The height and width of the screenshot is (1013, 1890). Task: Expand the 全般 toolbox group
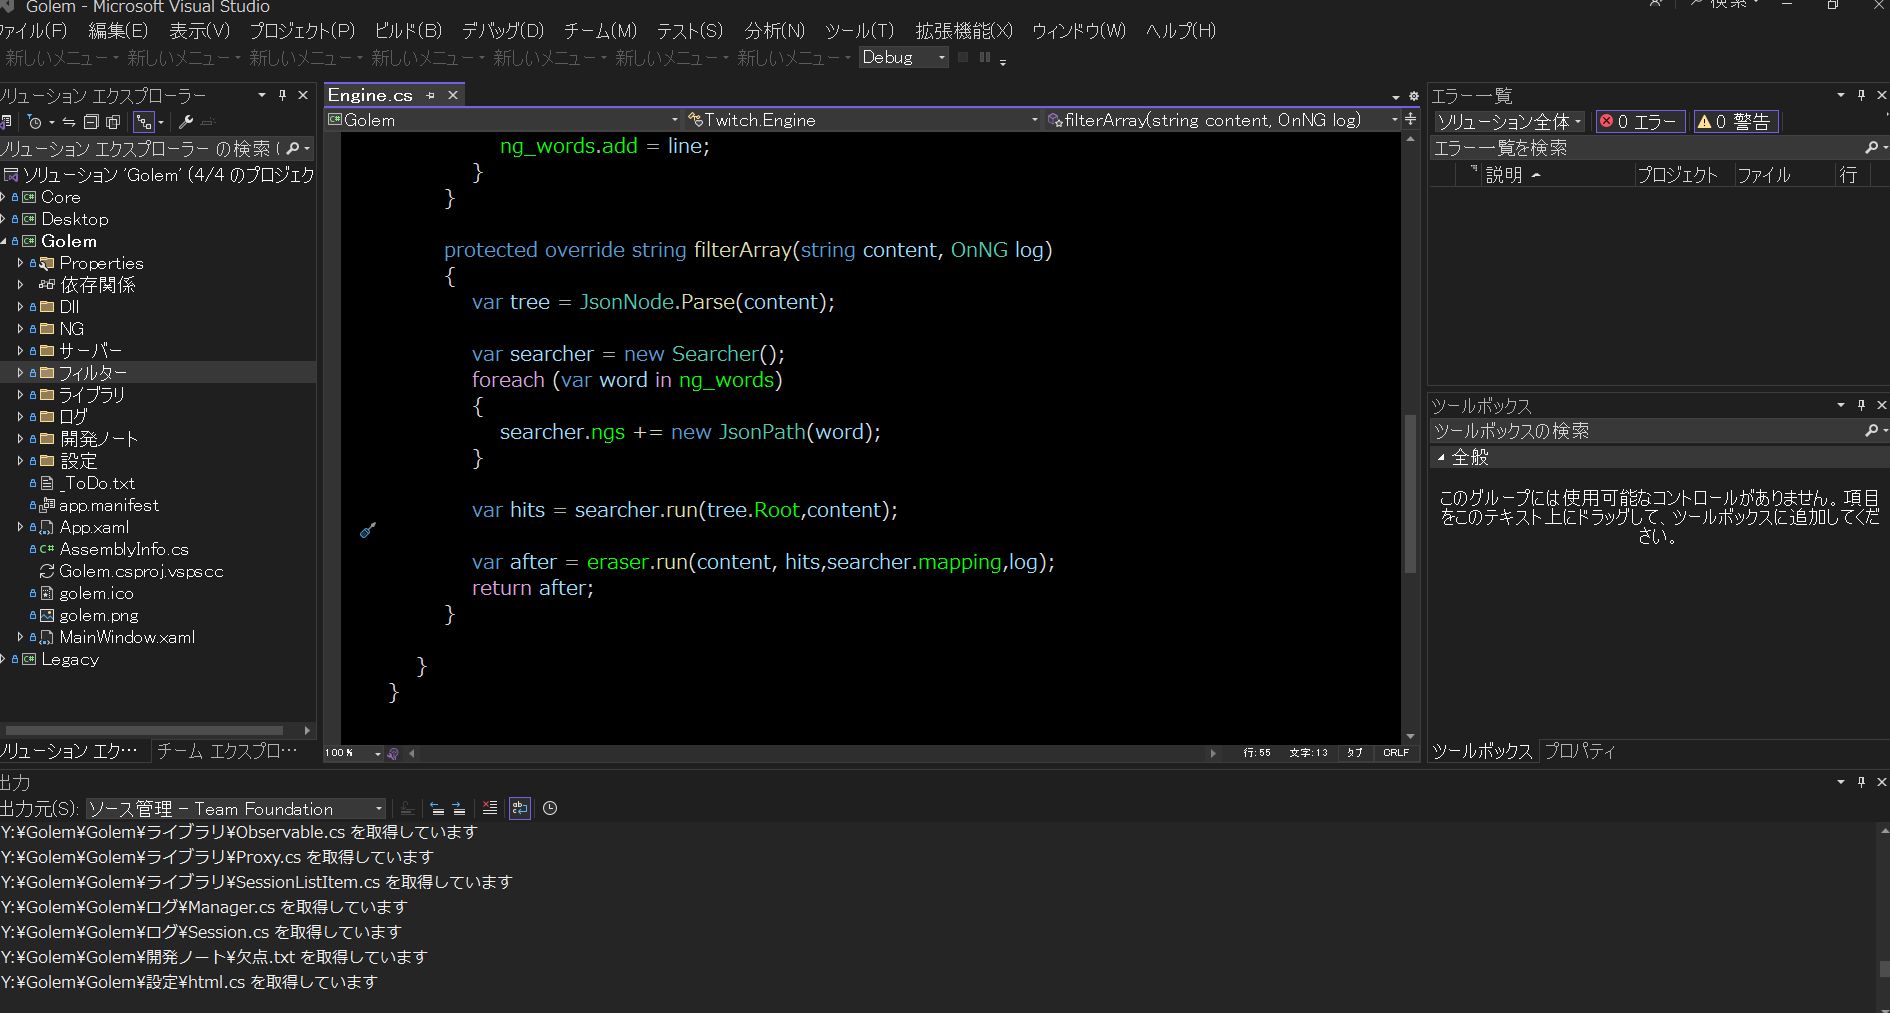1441,458
